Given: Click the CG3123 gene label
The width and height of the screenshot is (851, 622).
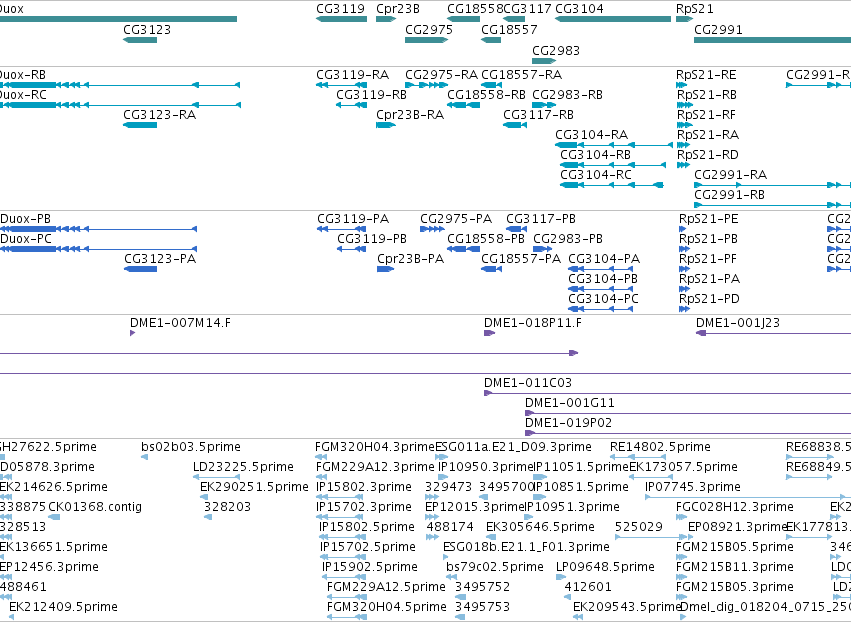Looking at the screenshot, I should [147, 30].
